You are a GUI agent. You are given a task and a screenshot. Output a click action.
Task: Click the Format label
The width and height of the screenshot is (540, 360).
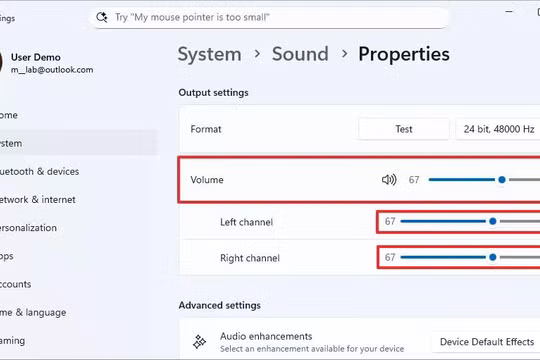point(206,129)
